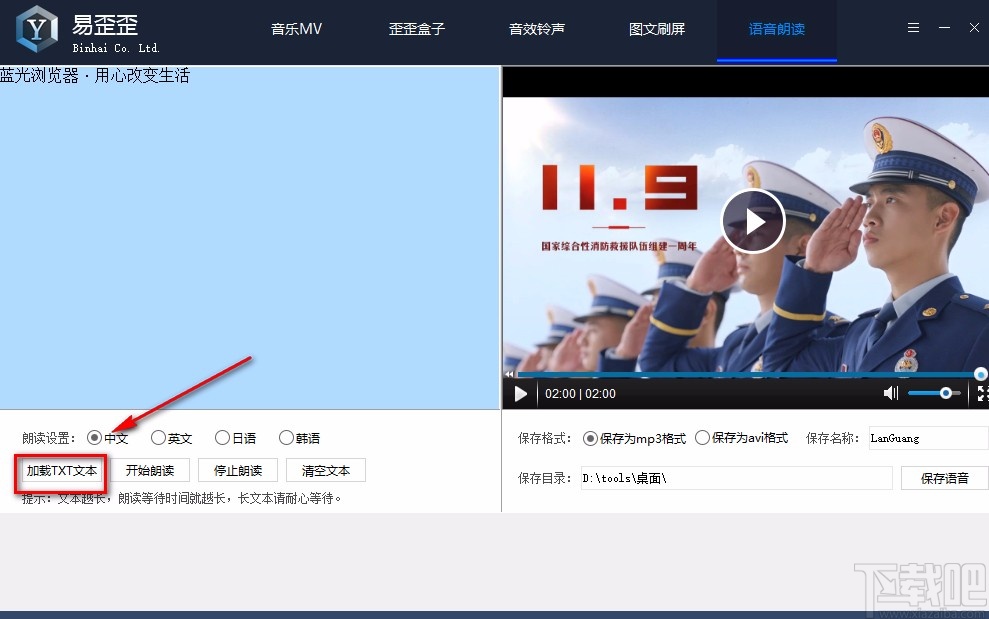Viewport: 989px width, 619px height.
Task: Mute audio using the speaker icon
Action: tap(890, 393)
